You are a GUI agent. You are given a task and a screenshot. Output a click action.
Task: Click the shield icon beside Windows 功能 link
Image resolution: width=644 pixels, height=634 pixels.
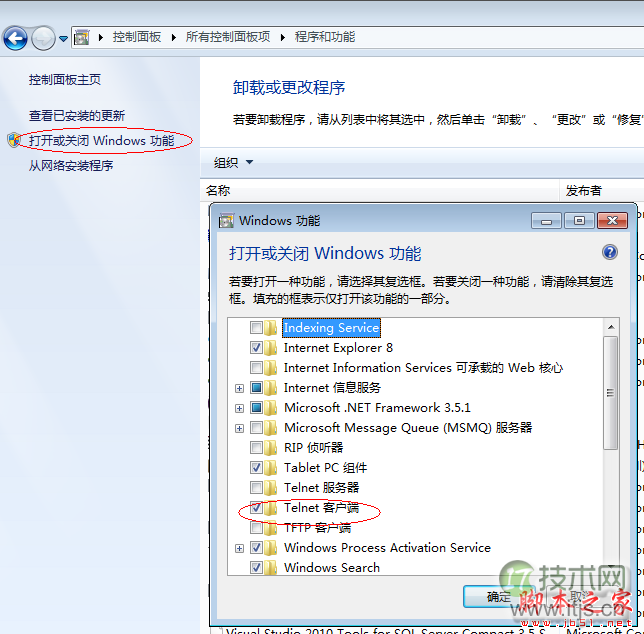tap(14, 140)
